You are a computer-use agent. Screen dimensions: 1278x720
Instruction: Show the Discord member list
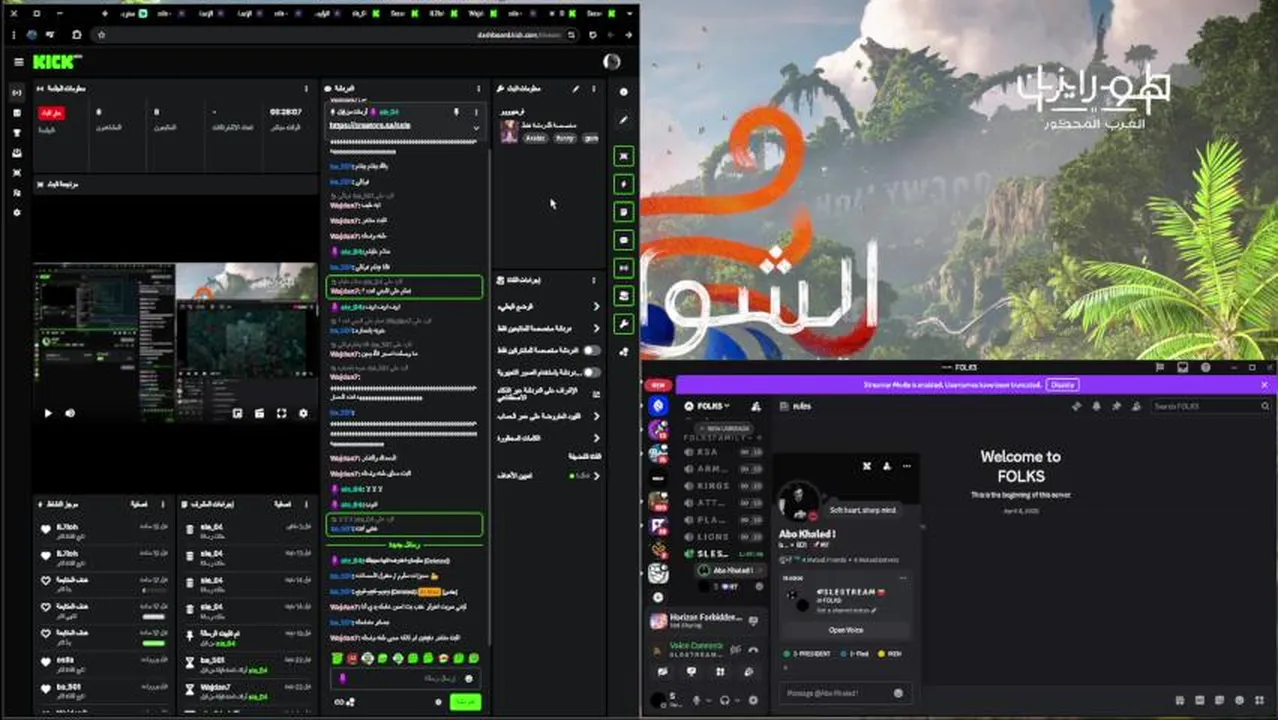pyautogui.click(x=1136, y=406)
